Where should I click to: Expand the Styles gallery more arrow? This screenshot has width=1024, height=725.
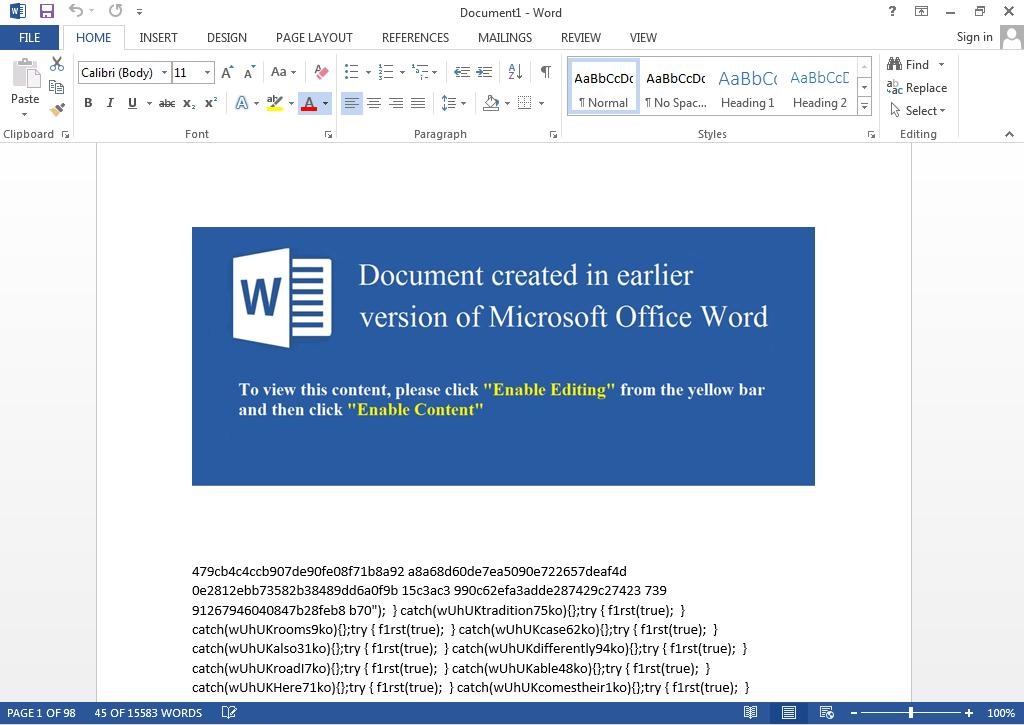864,106
